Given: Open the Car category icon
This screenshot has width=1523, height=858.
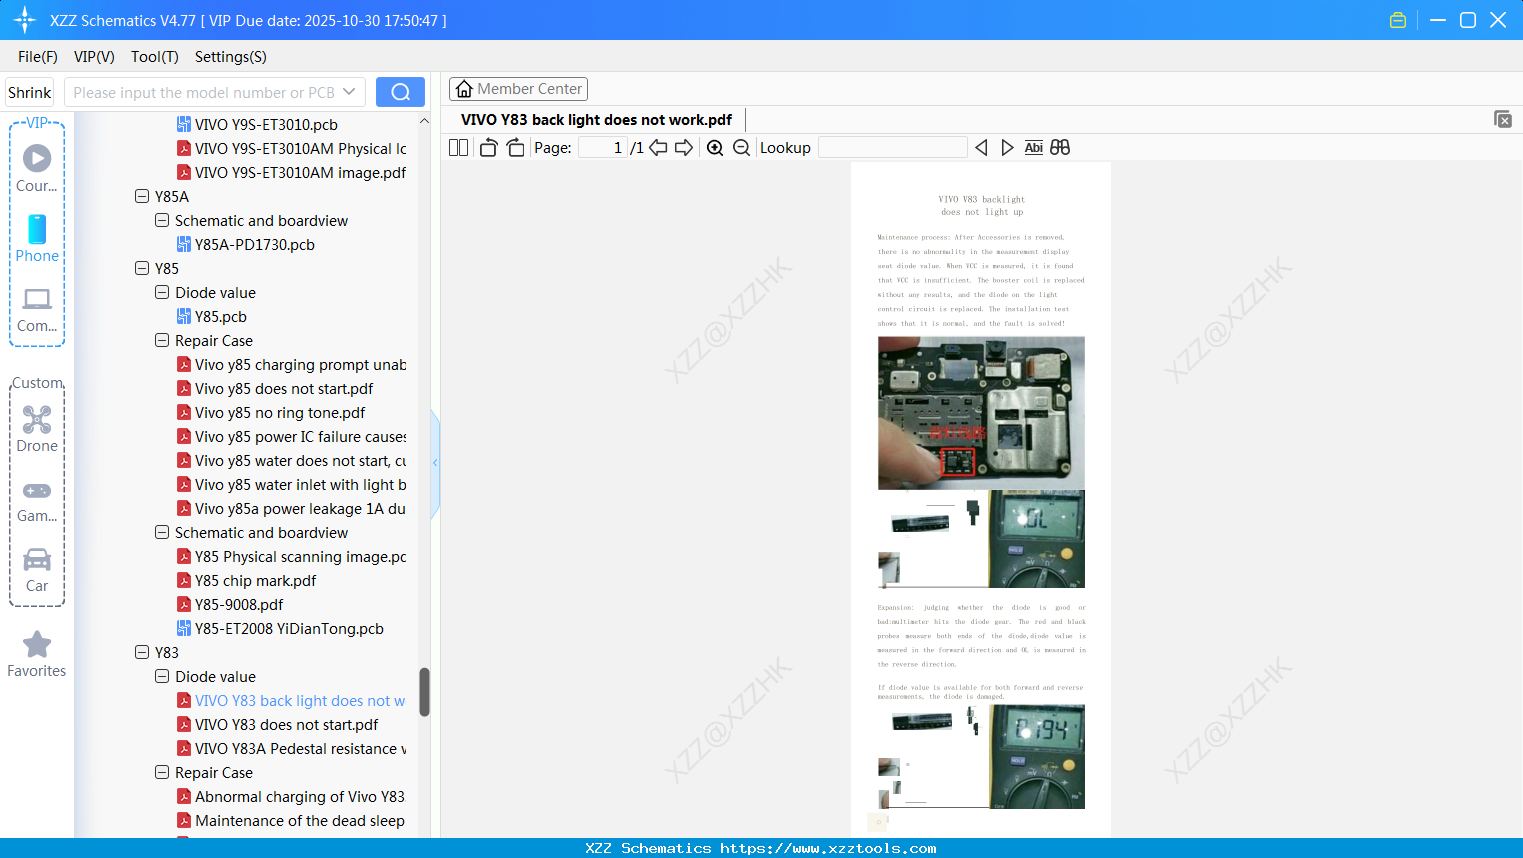Looking at the screenshot, I should tap(37, 559).
